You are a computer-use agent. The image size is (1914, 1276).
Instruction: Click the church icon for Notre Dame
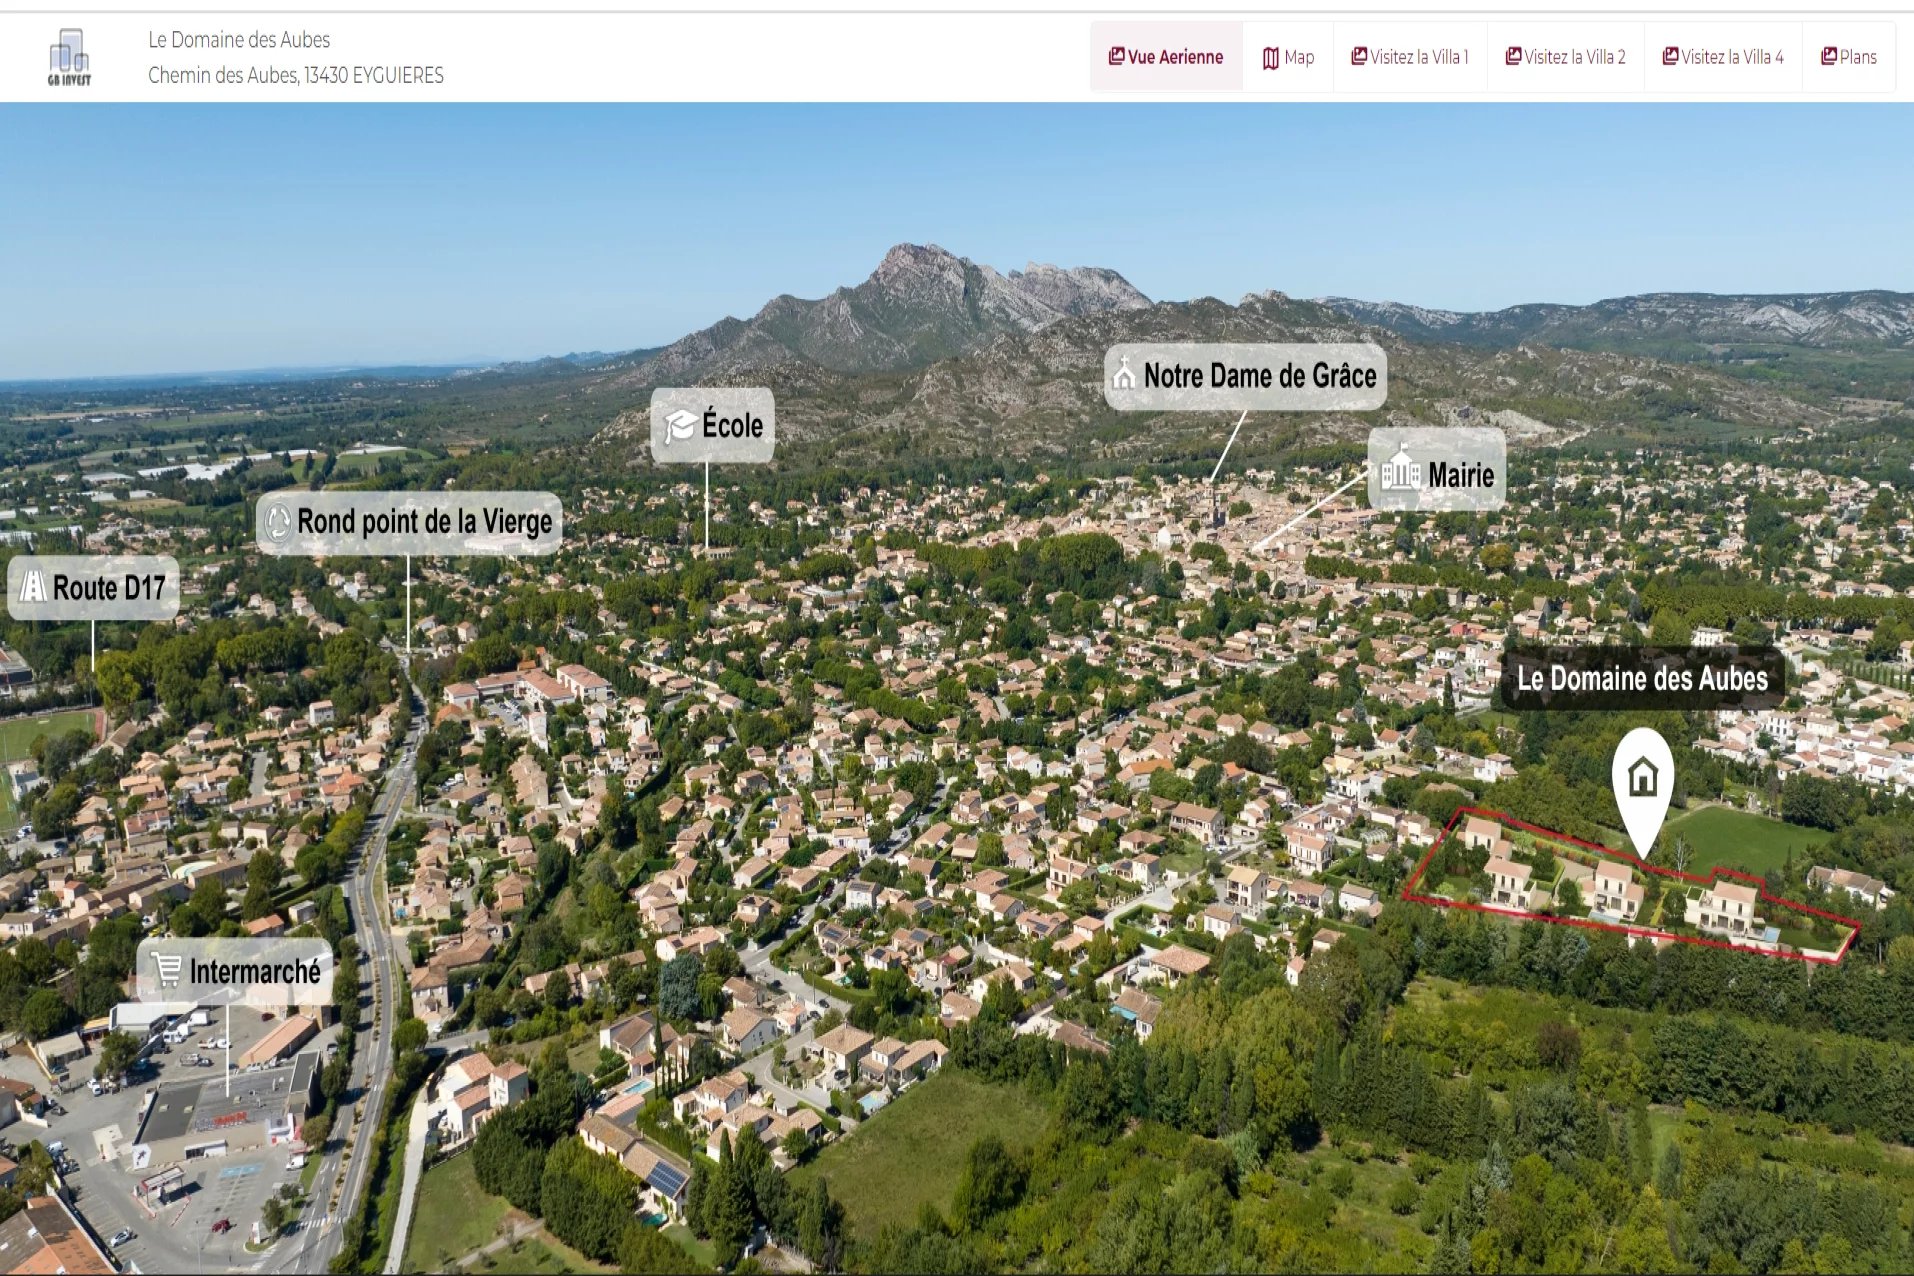pyautogui.click(x=1124, y=374)
